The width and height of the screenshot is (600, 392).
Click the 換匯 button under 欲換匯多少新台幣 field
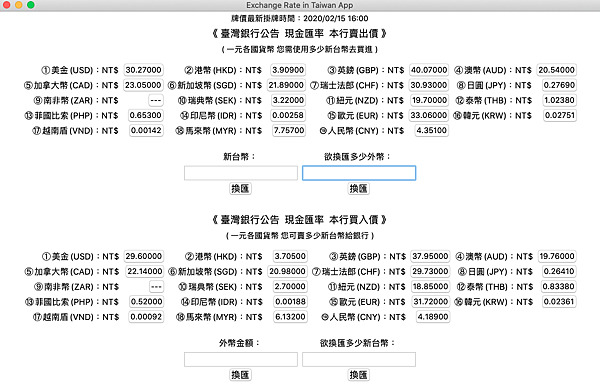[359, 375]
